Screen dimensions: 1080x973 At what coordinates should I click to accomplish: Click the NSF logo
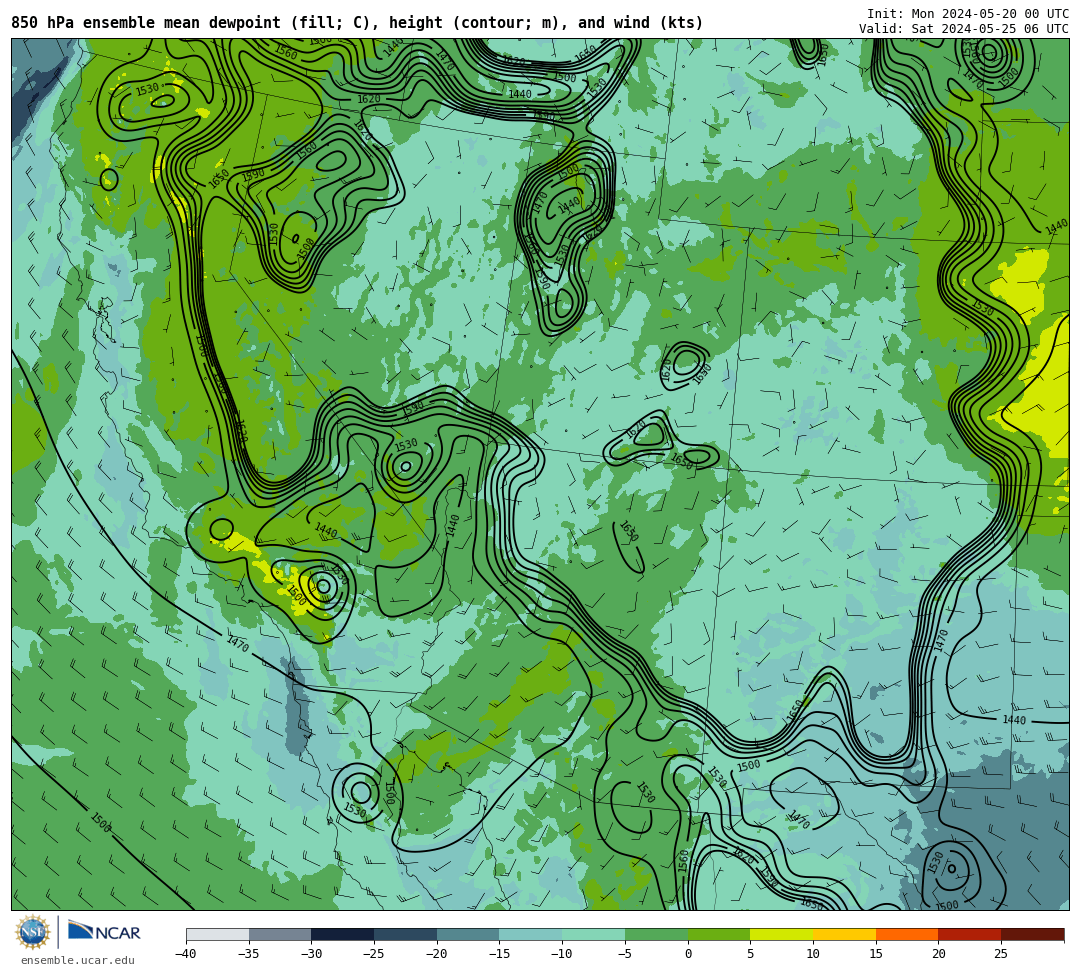click(x=32, y=932)
